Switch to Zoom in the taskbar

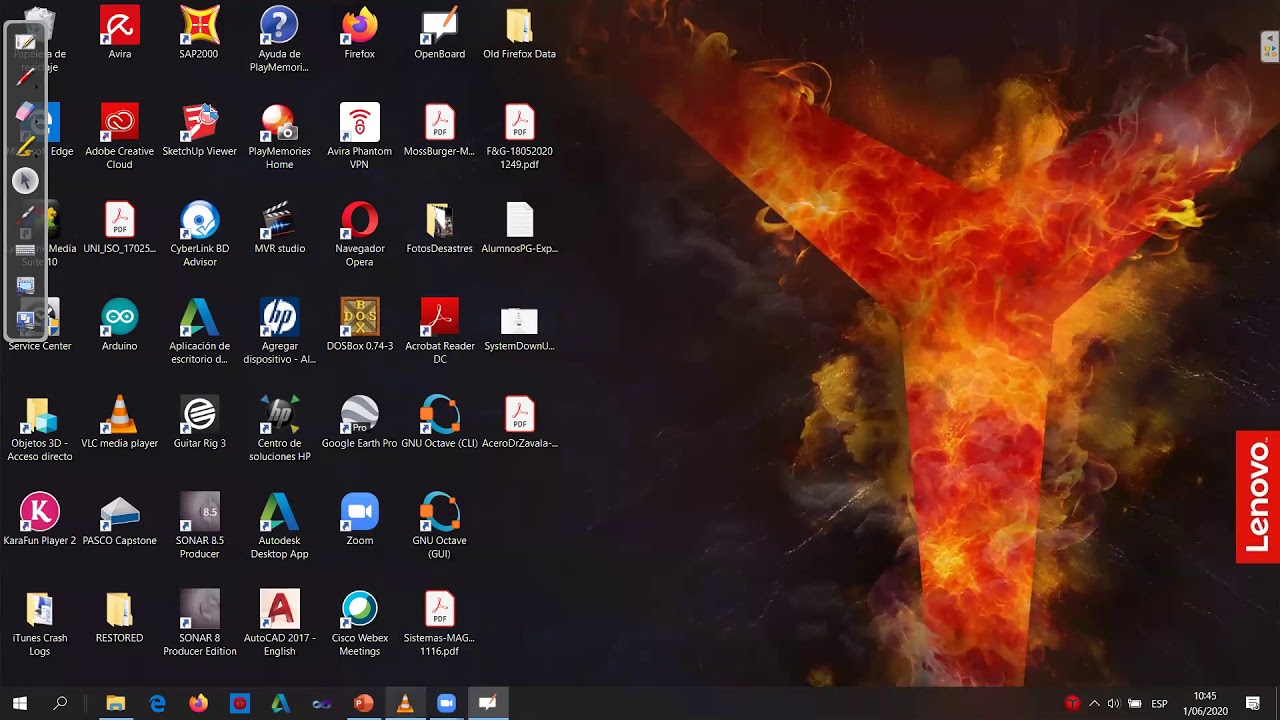(x=446, y=704)
